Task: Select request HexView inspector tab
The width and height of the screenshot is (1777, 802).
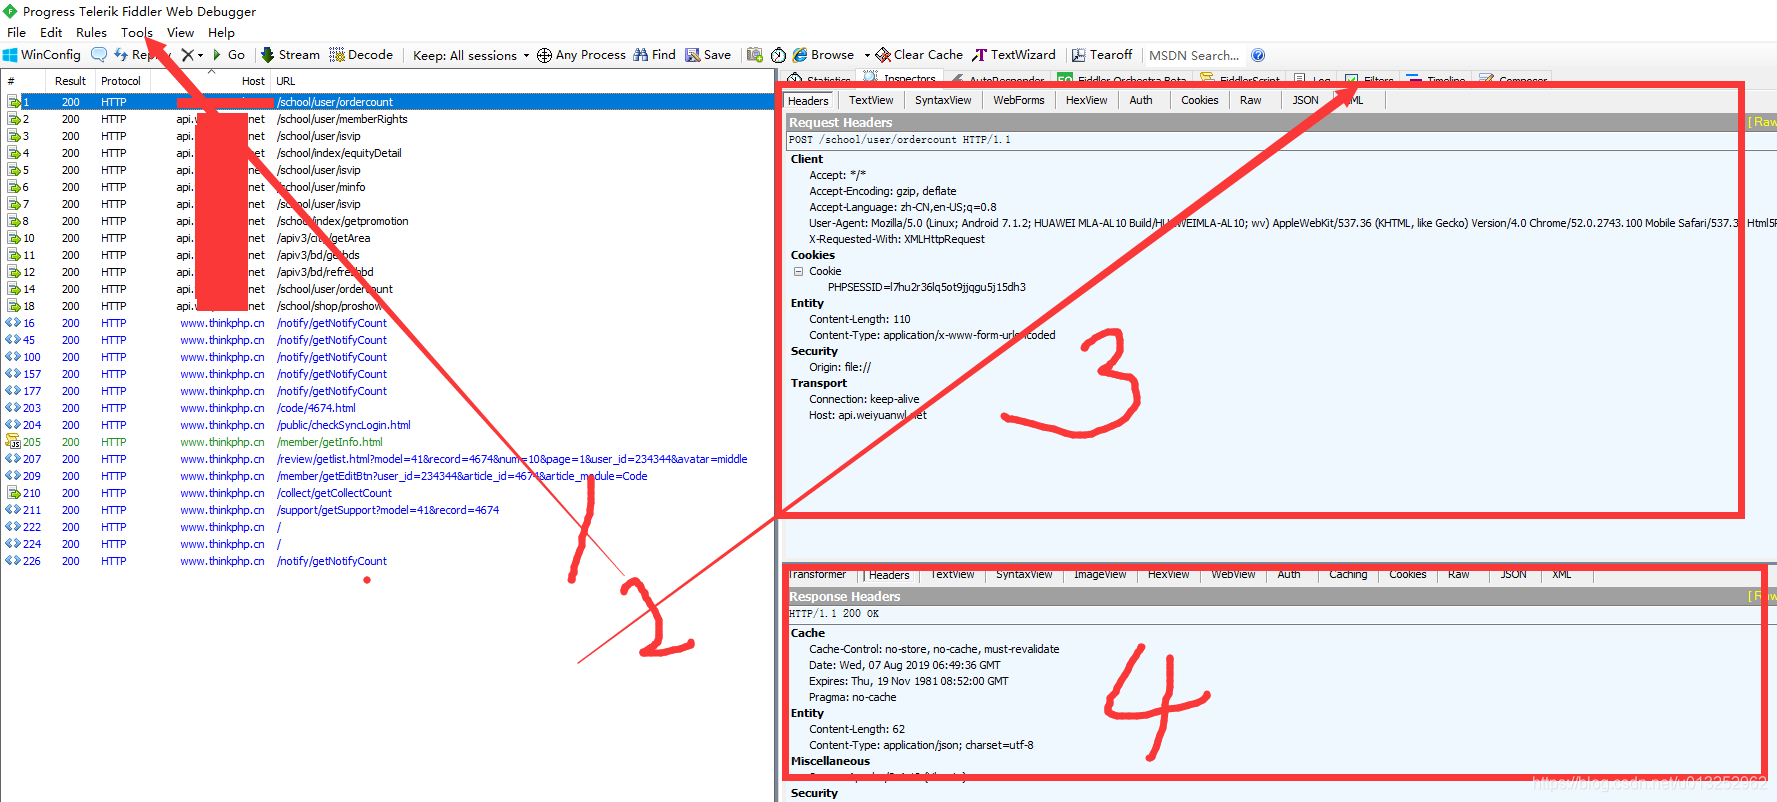Action: (x=1086, y=100)
